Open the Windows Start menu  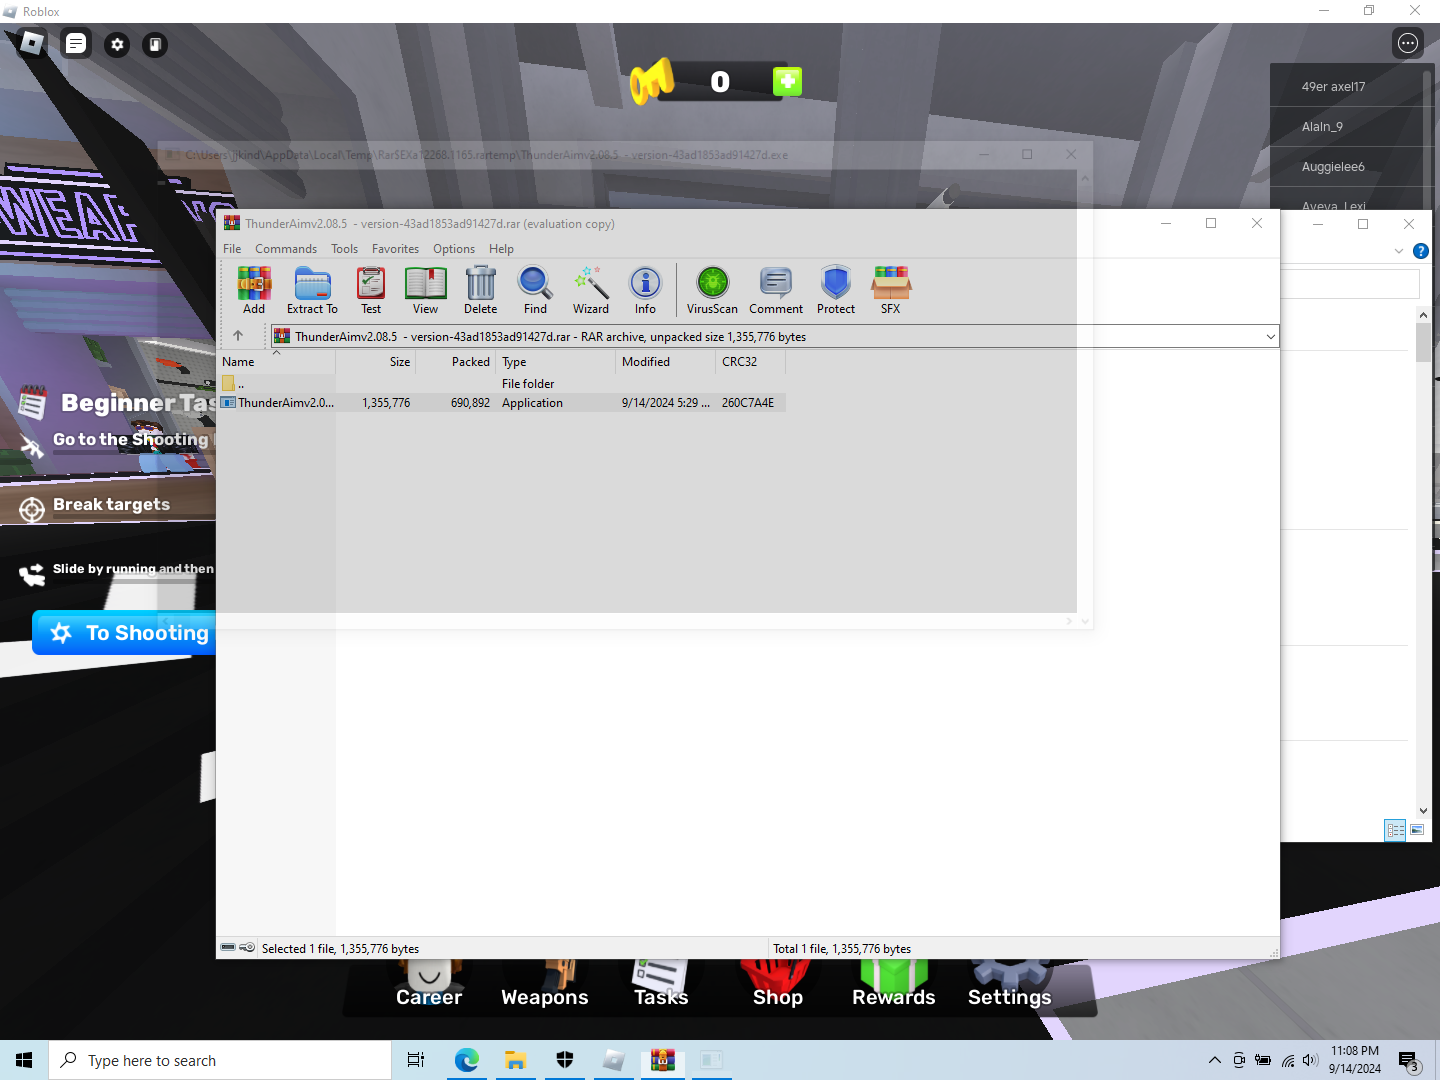pos(24,1060)
